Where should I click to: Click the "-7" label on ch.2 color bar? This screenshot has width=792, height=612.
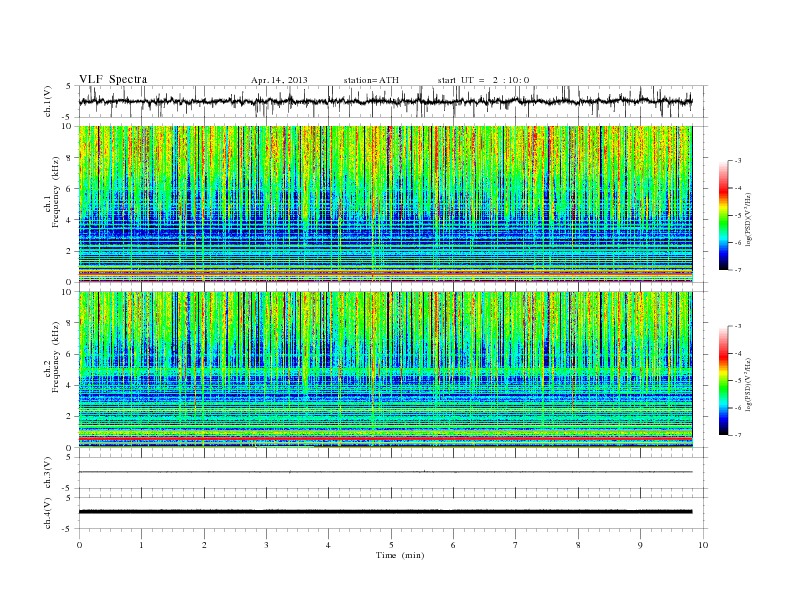coord(737,435)
